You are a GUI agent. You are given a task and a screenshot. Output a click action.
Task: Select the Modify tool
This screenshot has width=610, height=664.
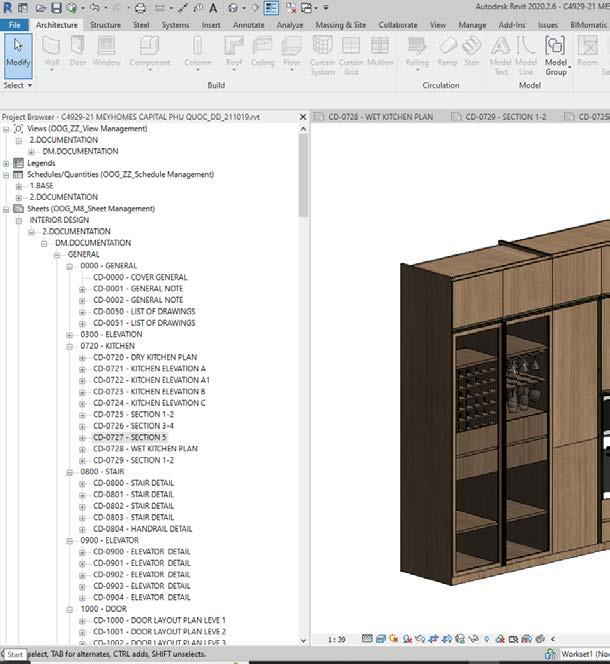pyautogui.click(x=18, y=54)
